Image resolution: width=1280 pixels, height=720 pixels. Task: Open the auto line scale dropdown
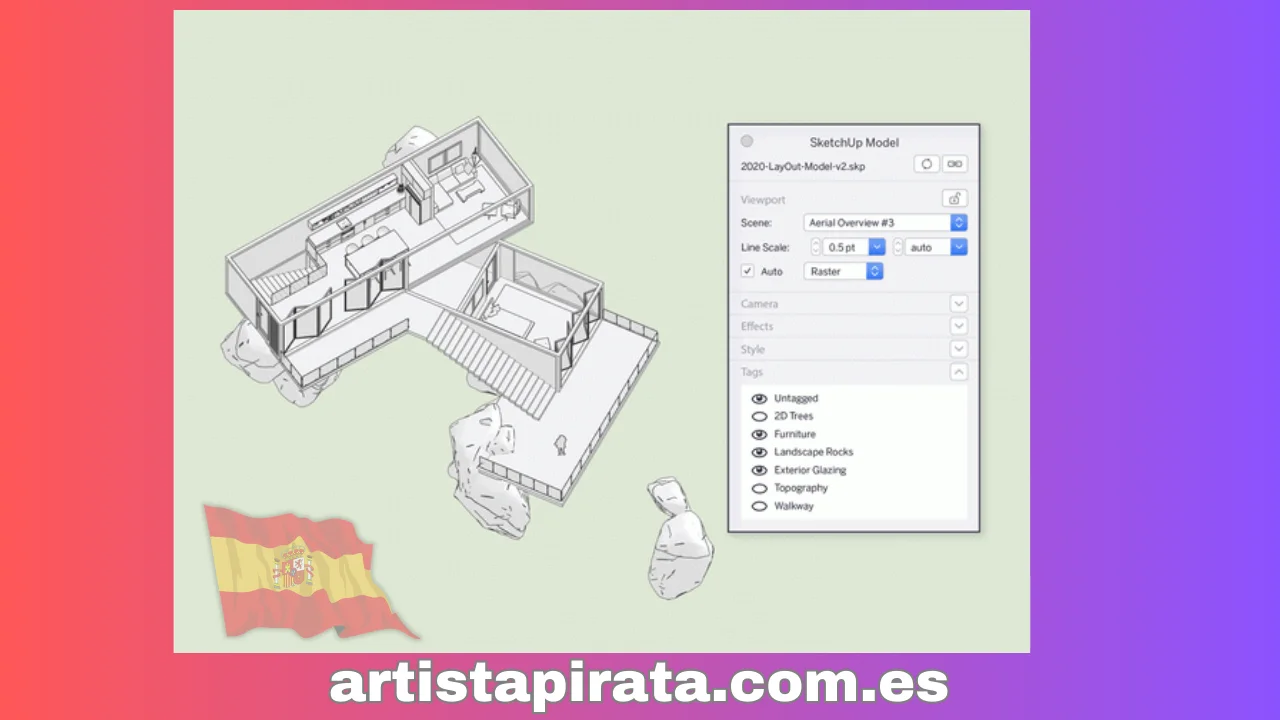tap(958, 247)
